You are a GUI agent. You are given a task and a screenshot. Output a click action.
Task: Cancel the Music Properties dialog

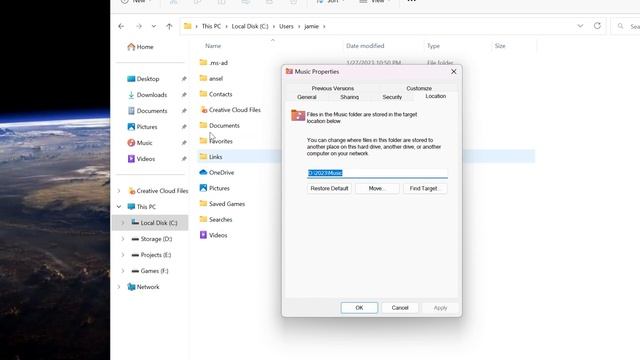click(400, 308)
